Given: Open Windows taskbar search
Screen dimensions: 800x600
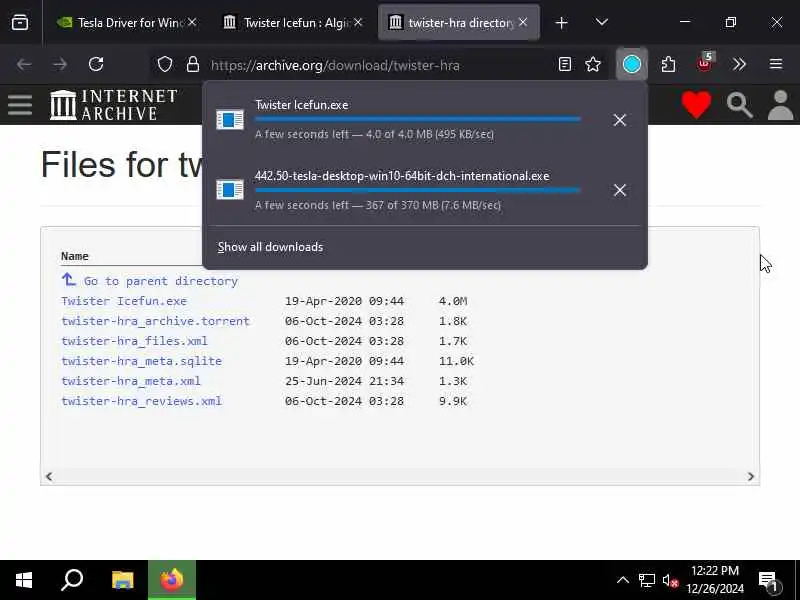Looking at the screenshot, I should tap(72, 580).
